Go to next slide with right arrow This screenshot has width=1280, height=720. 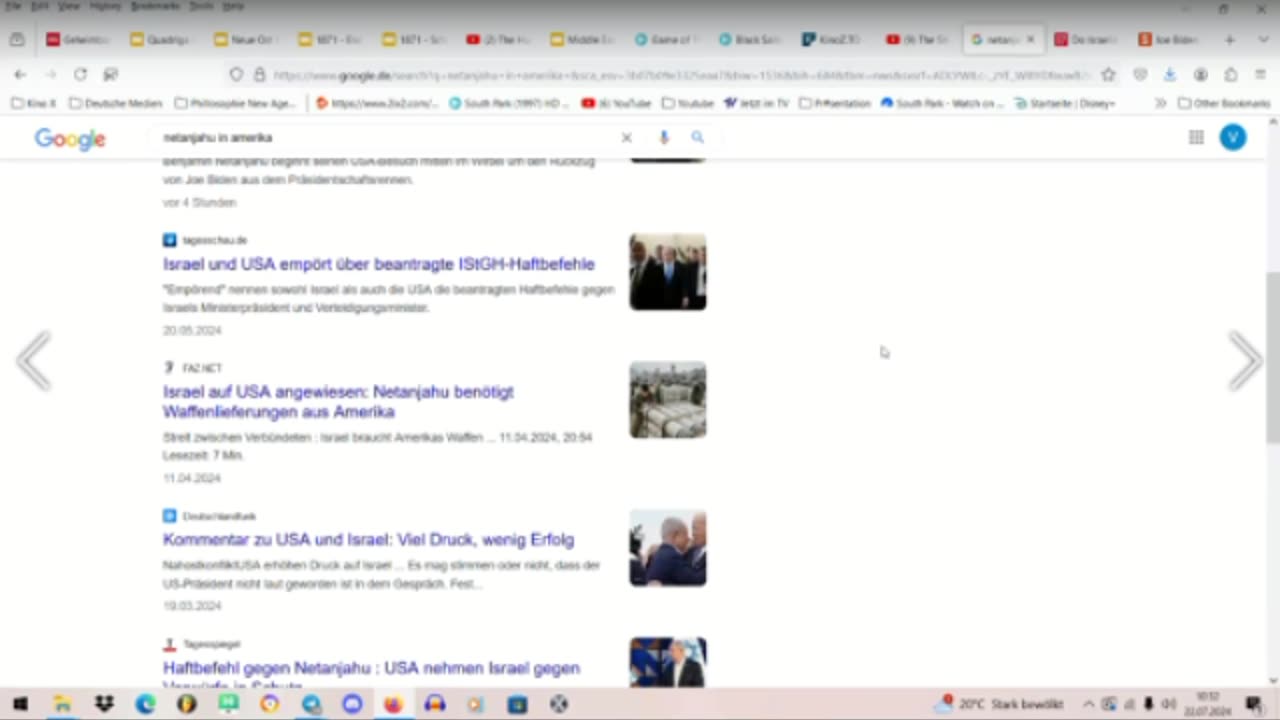pyautogui.click(x=1245, y=360)
